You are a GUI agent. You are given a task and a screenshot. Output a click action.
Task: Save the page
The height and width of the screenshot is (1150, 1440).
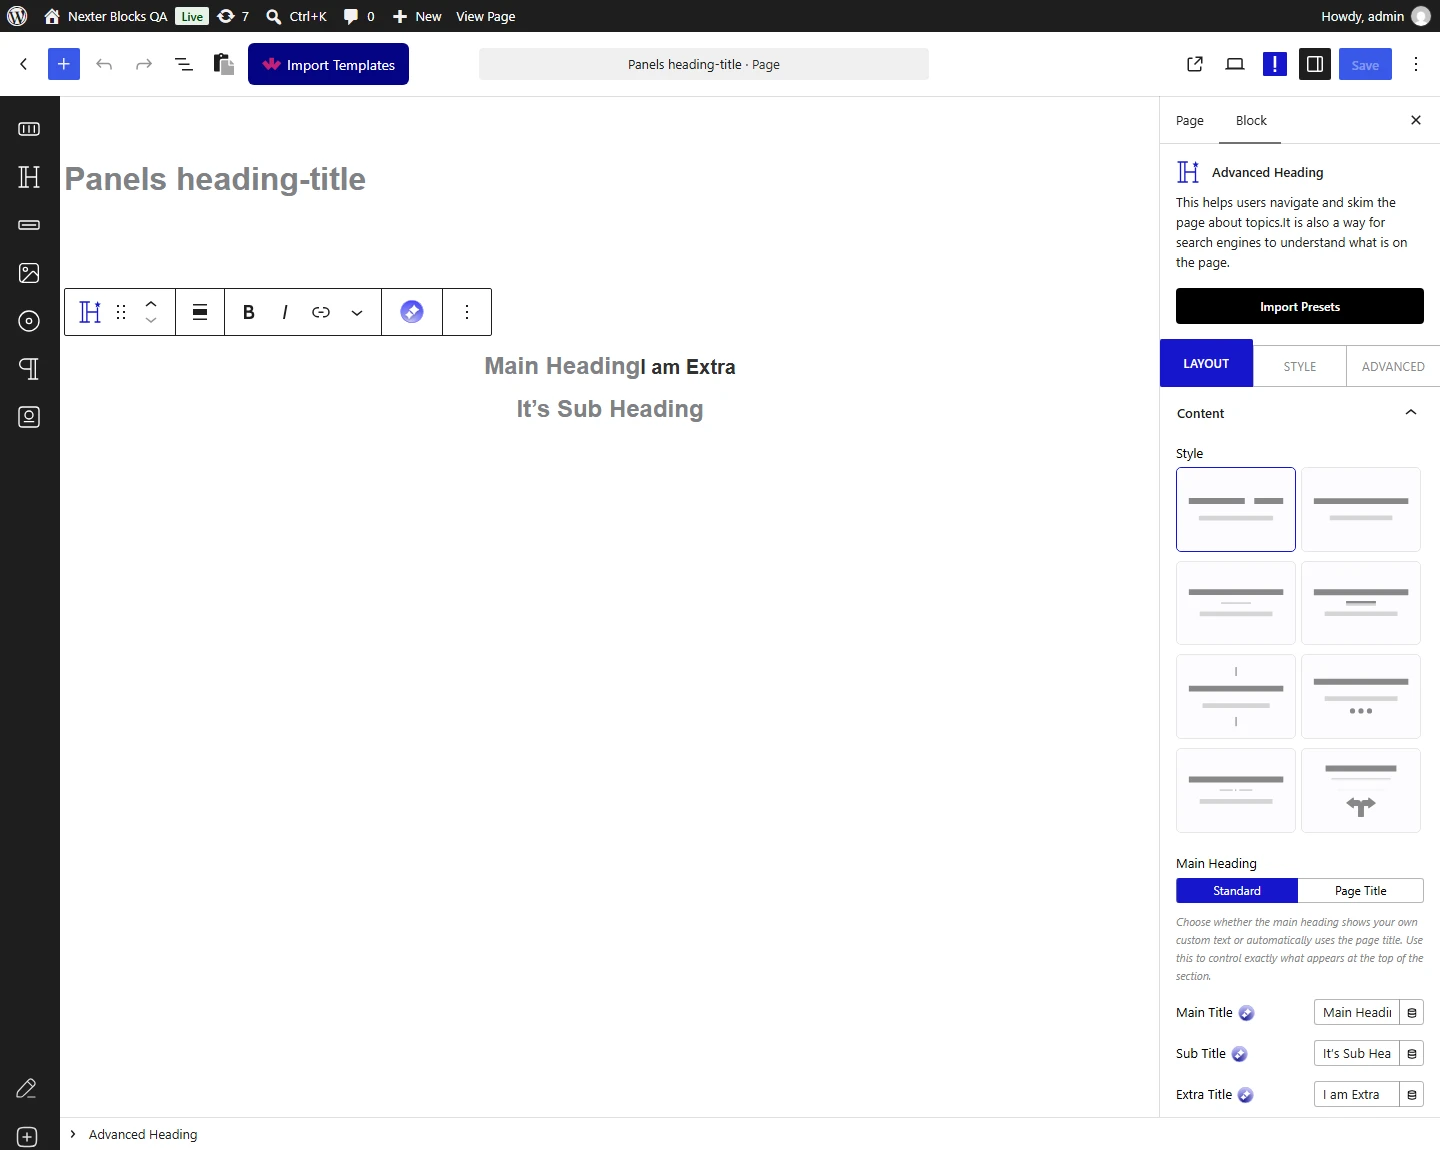[x=1365, y=64]
